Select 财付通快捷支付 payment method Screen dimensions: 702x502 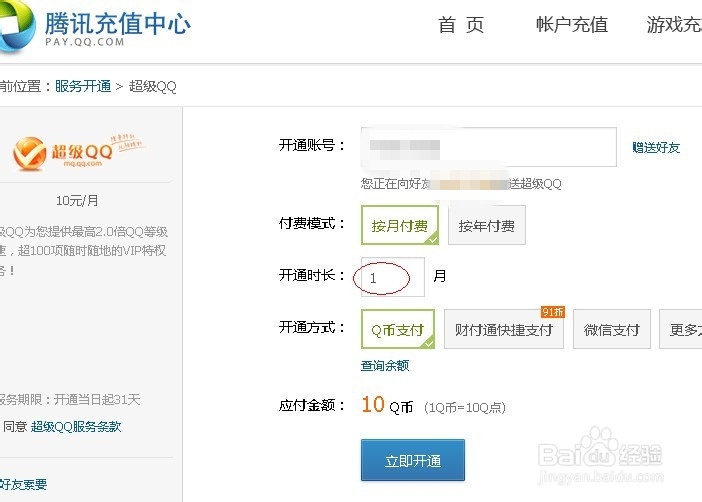504,329
